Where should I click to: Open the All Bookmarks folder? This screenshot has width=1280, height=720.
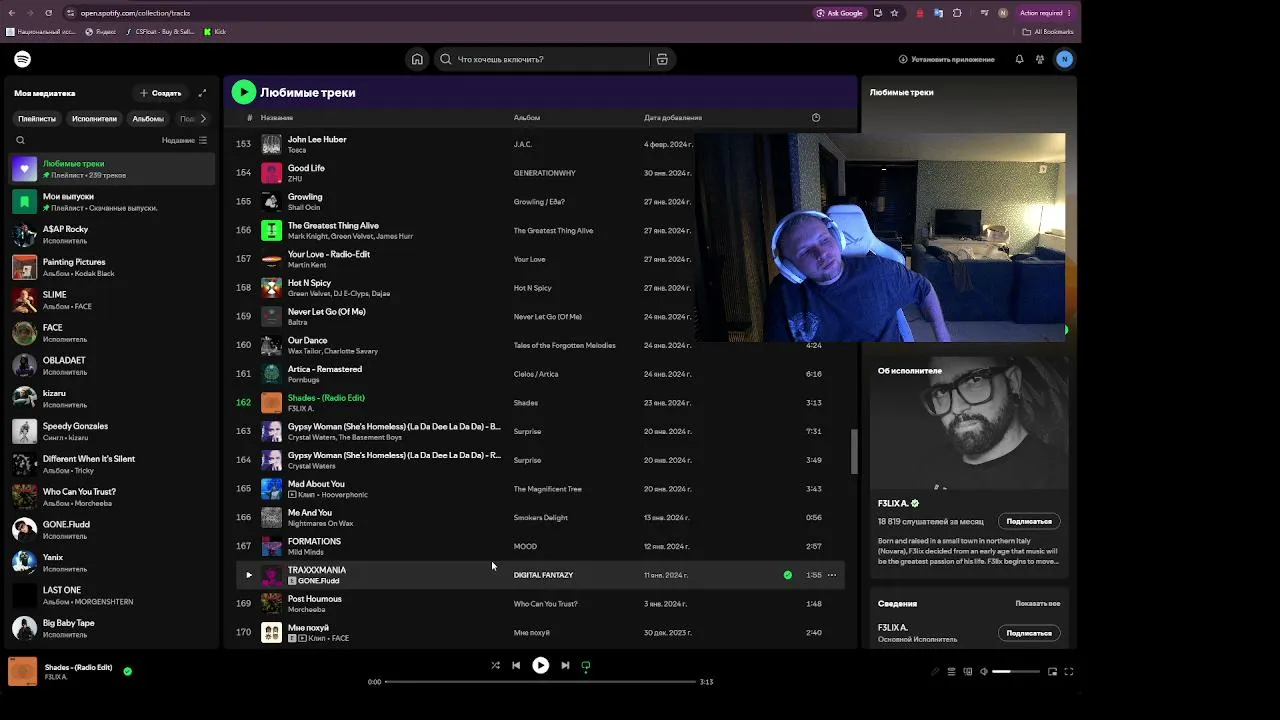[x=1049, y=32]
